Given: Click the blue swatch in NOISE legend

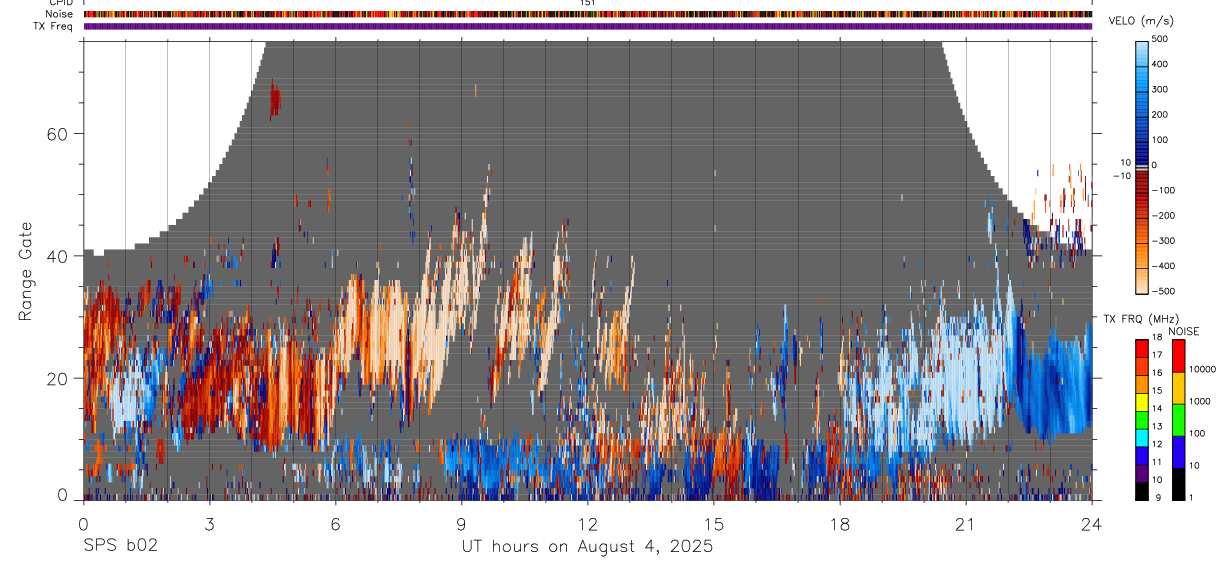Looking at the screenshot, I should pyautogui.click(x=1178, y=451).
